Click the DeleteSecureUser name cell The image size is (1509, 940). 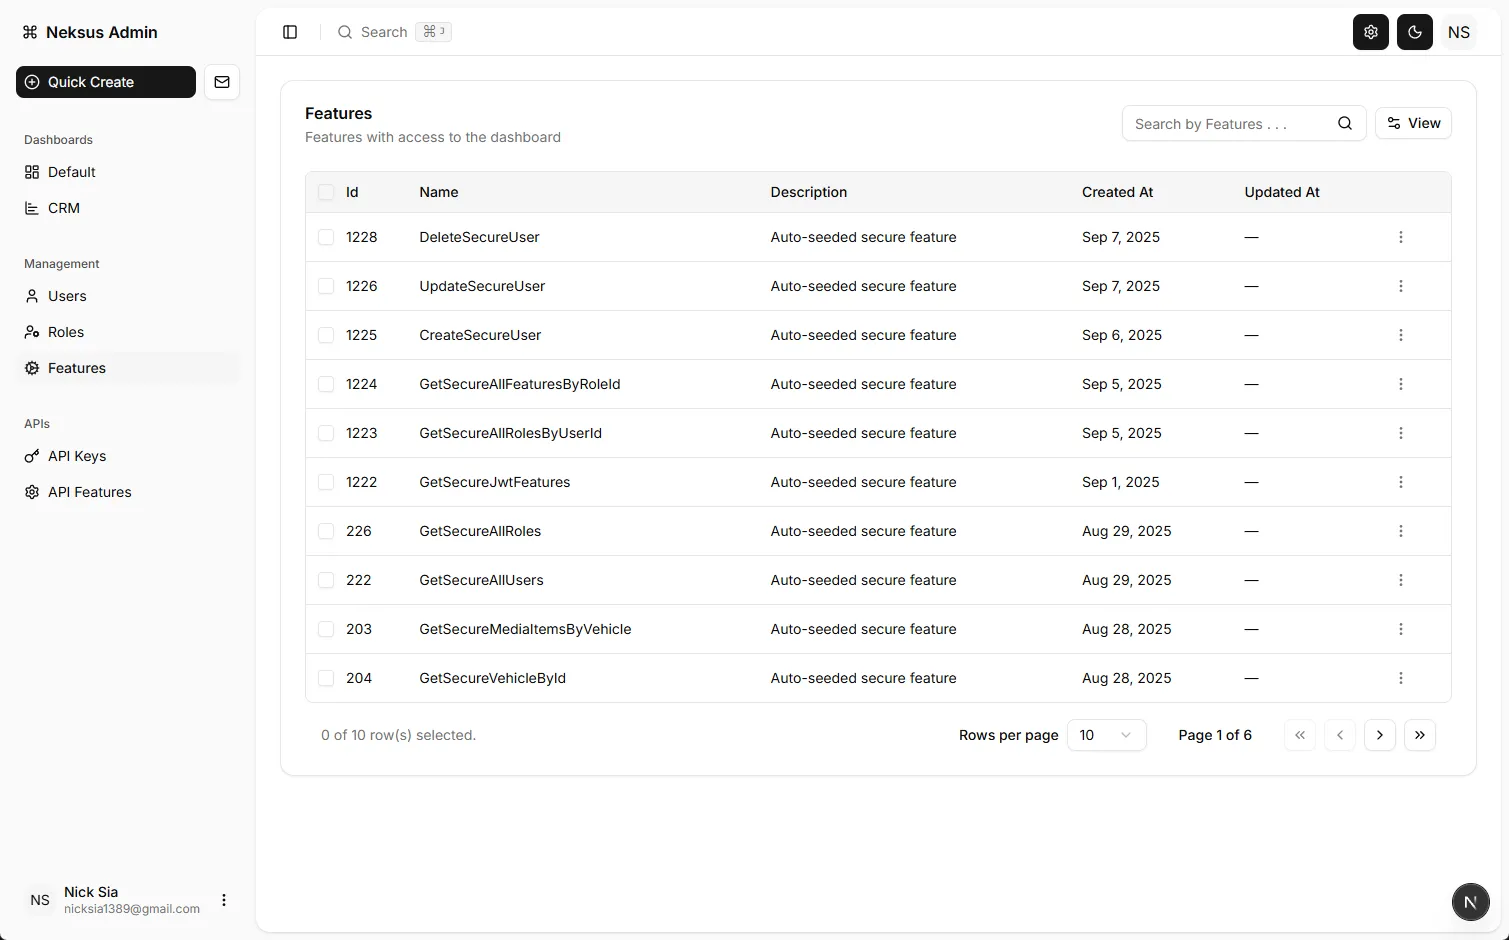pyautogui.click(x=479, y=237)
